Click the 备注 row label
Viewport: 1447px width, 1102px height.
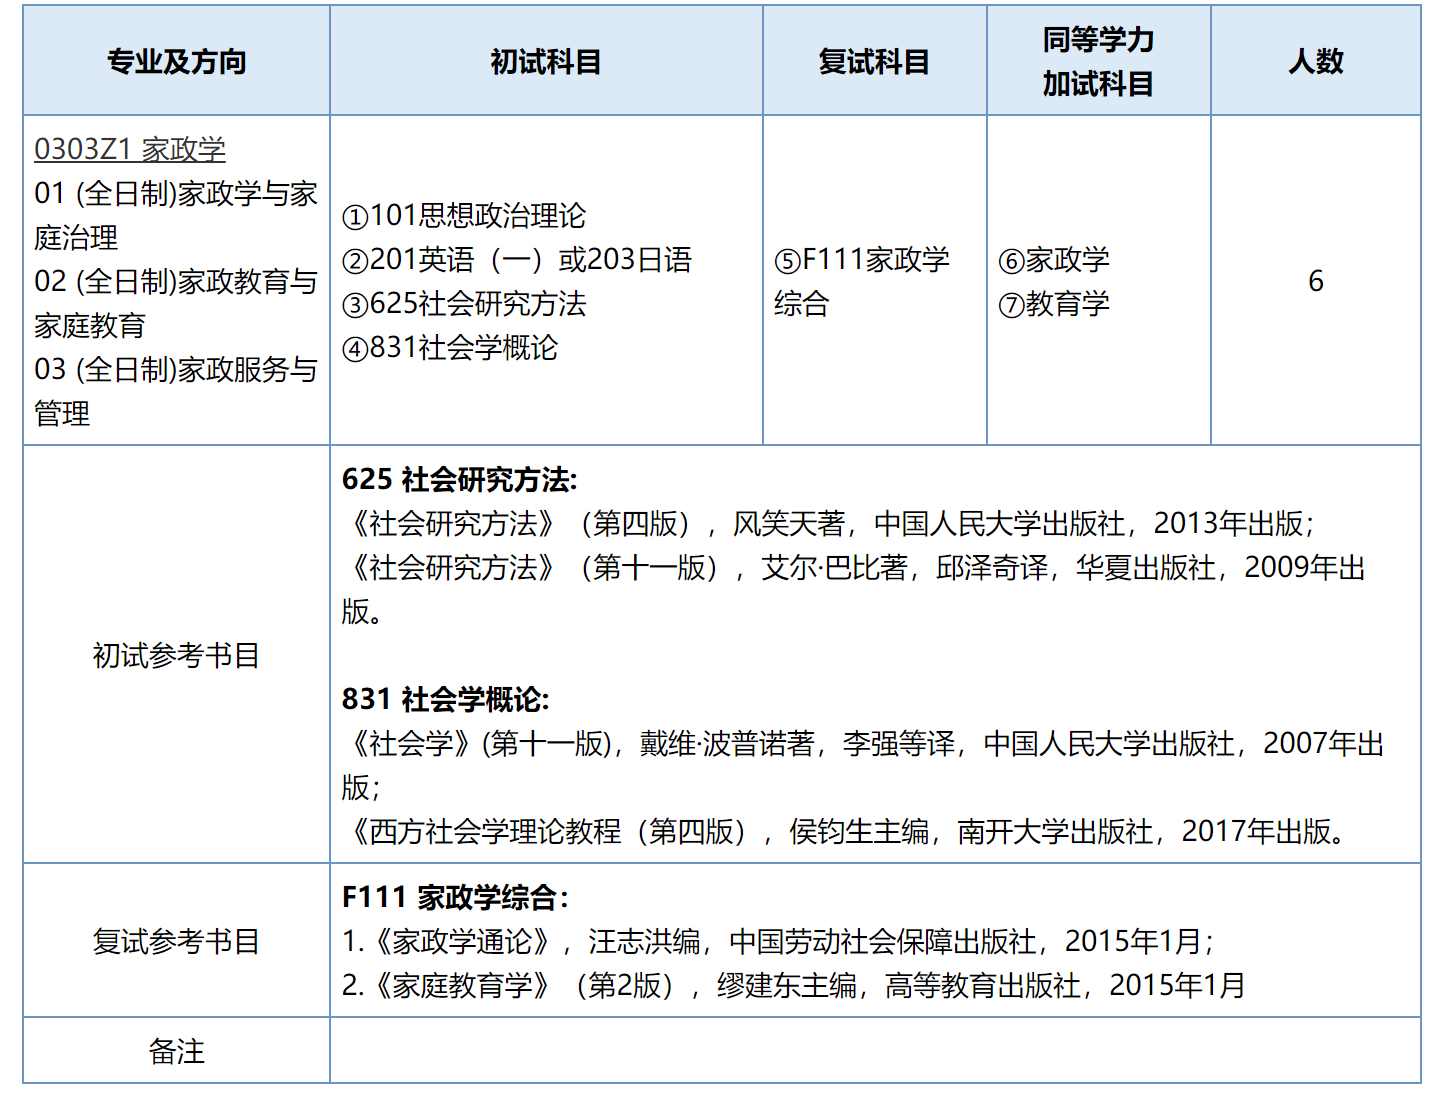[x=176, y=1051]
